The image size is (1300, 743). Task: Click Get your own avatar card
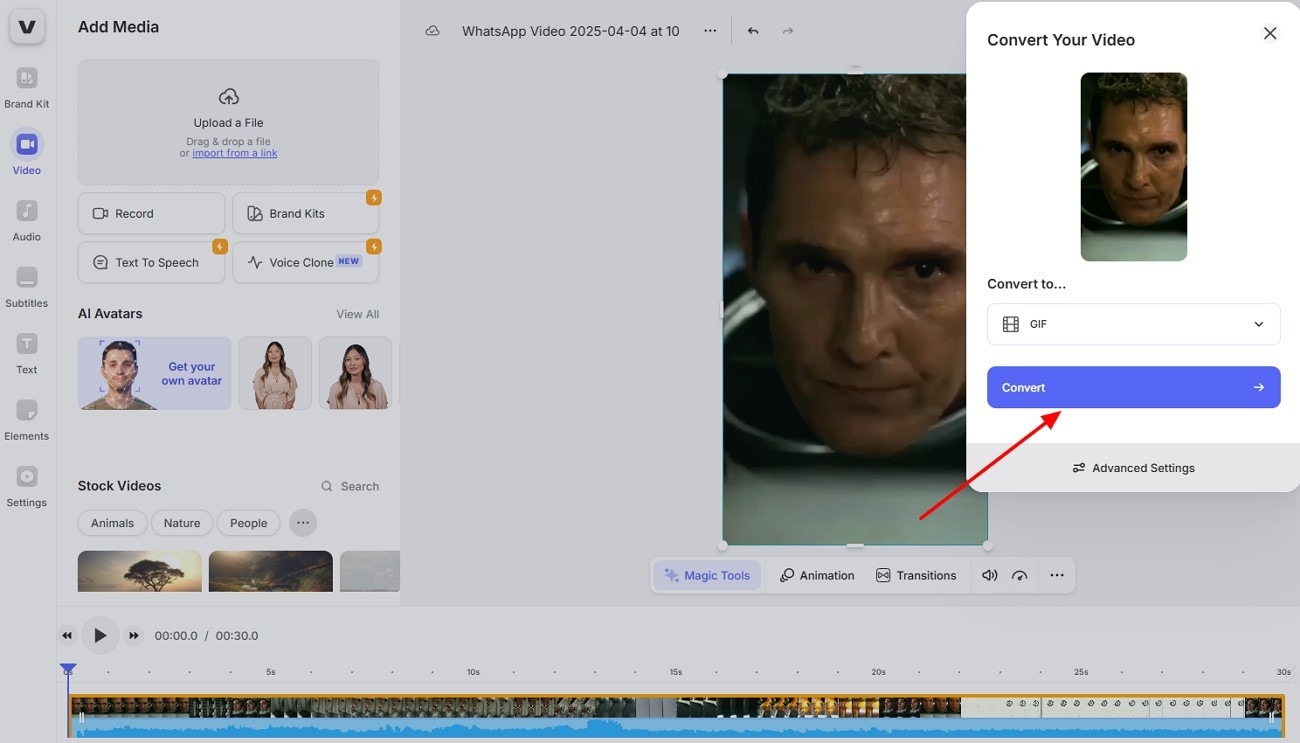coord(155,373)
